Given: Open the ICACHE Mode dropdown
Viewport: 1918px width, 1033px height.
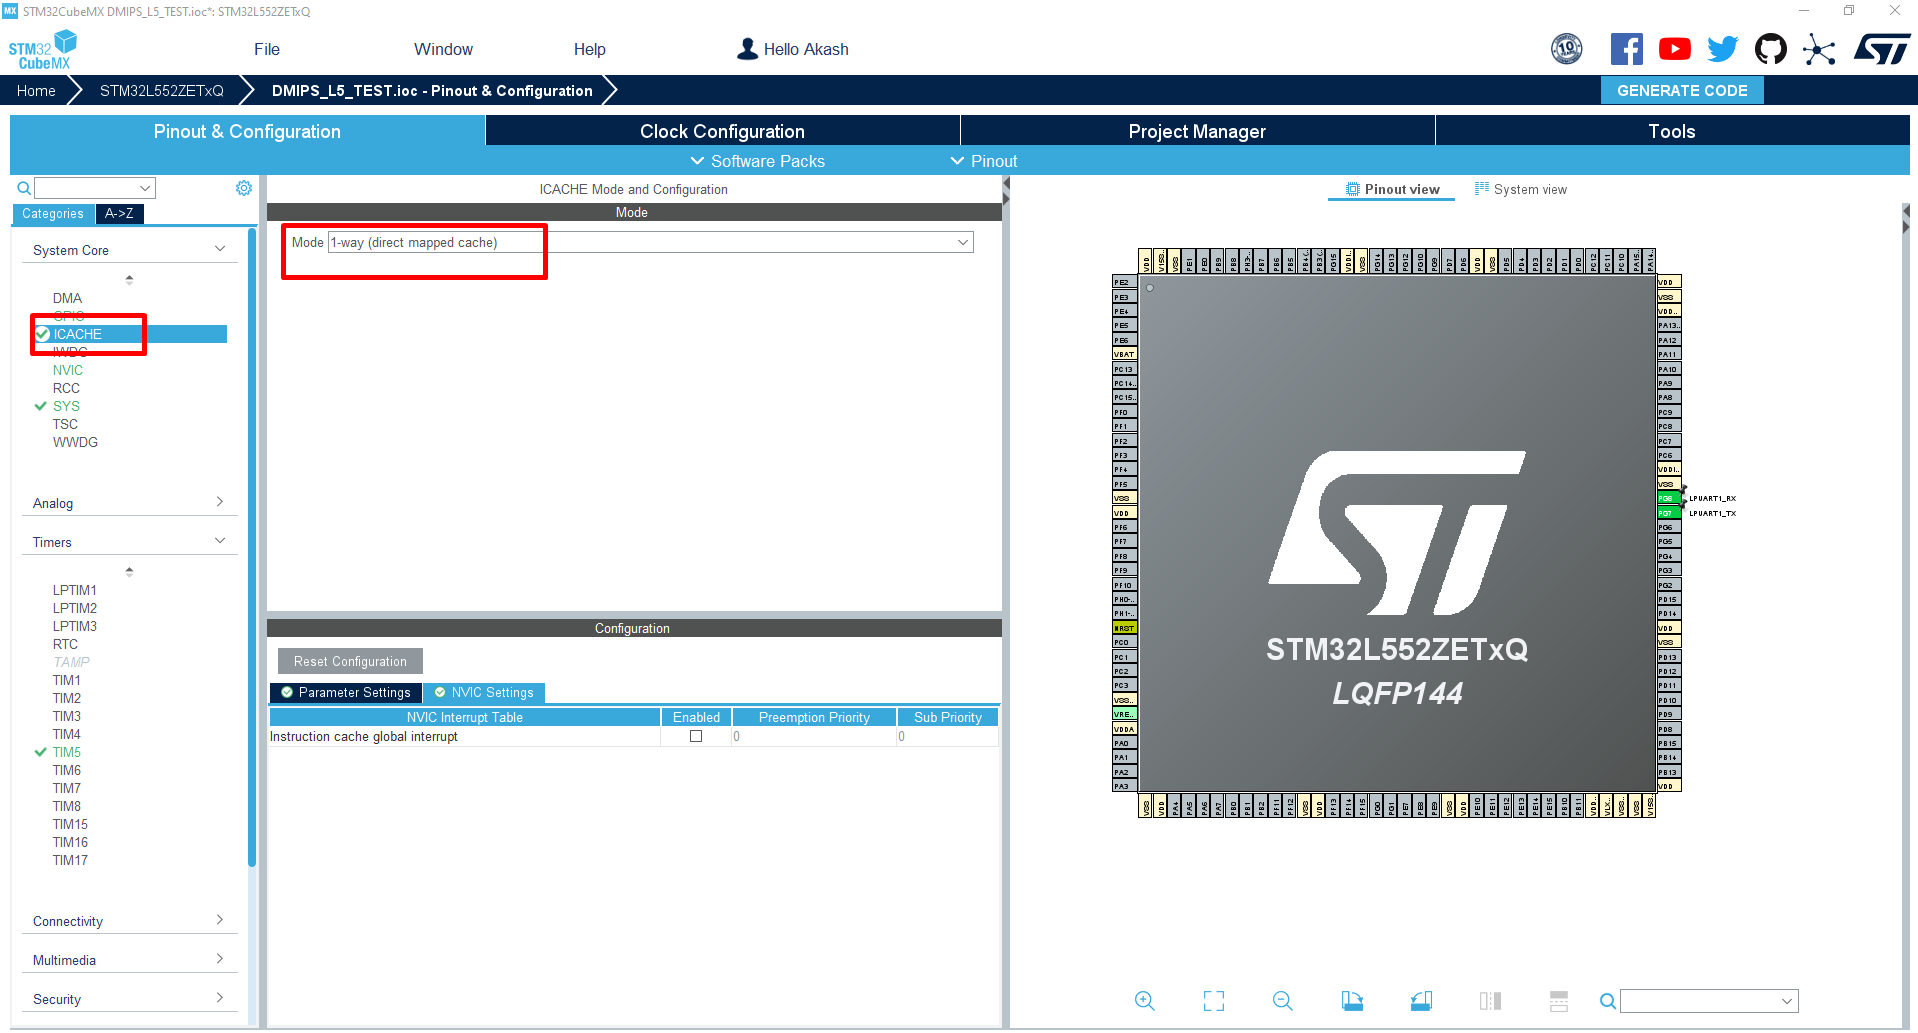Looking at the screenshot, I should click(962, 242).
